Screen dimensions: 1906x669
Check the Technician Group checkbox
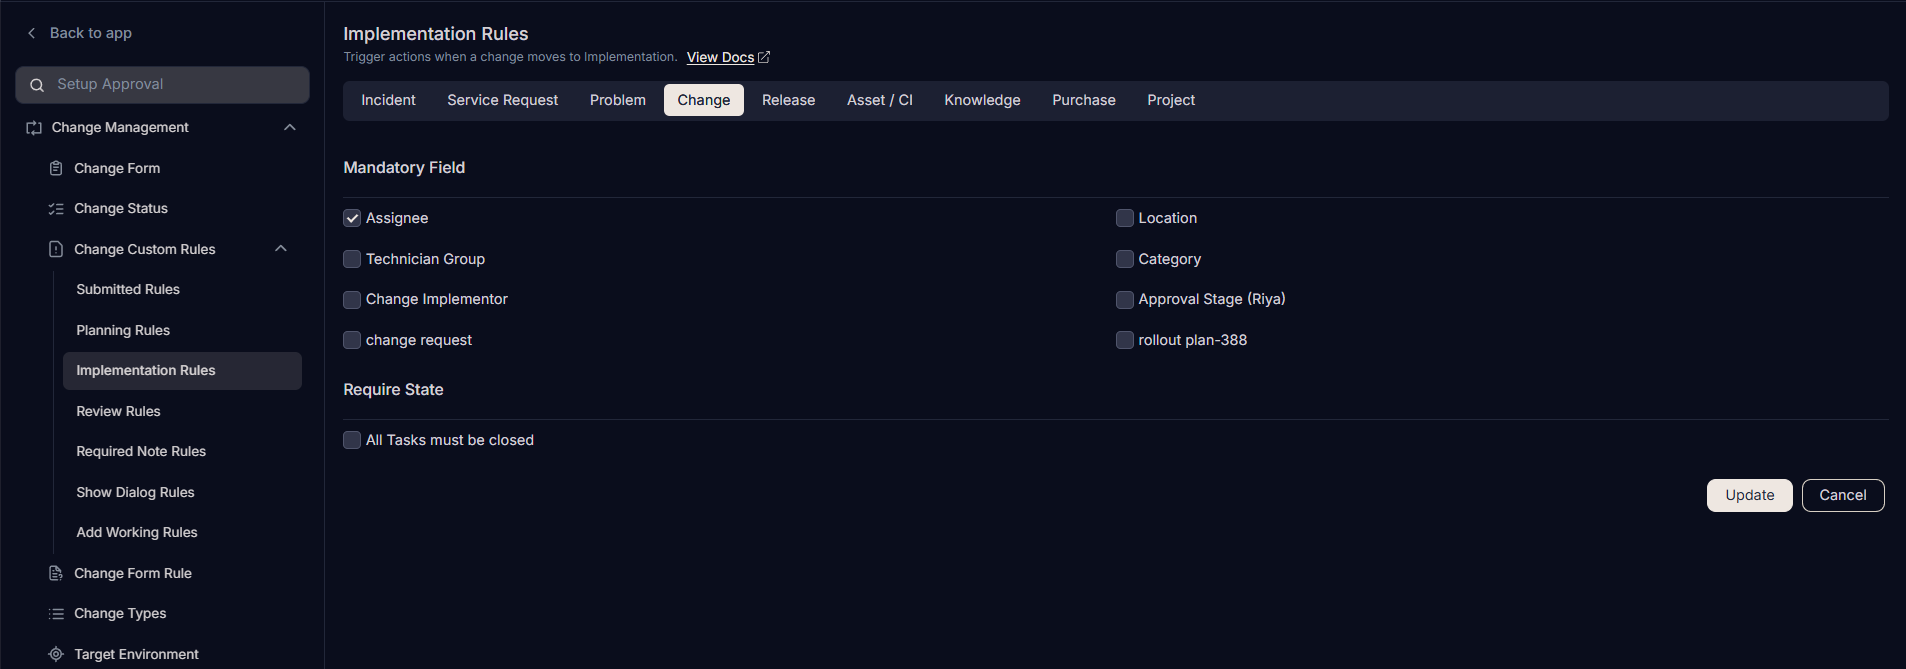click(352, 259)
